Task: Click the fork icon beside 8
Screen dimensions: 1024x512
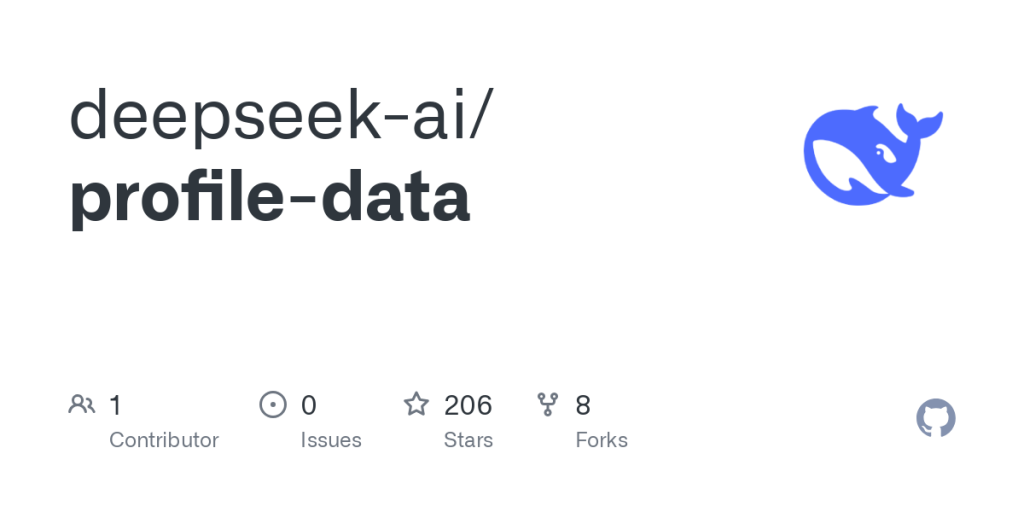Action: pos(548,405)
